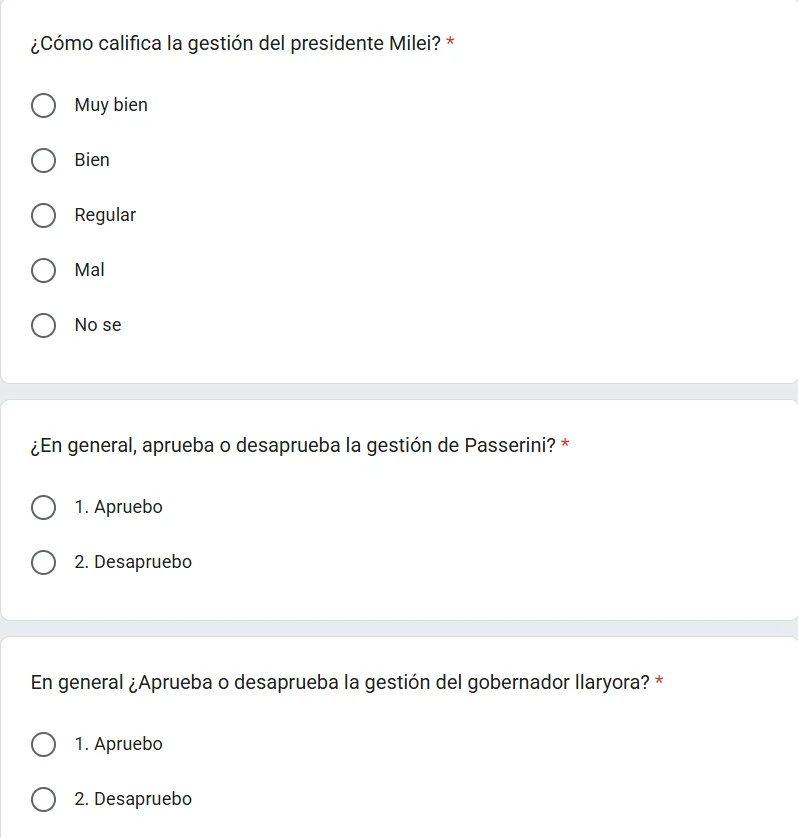The height and width of the screenshot is (838, 798).
Task: Click the 'Mal' option label text
Action: (x=89, y=270)
